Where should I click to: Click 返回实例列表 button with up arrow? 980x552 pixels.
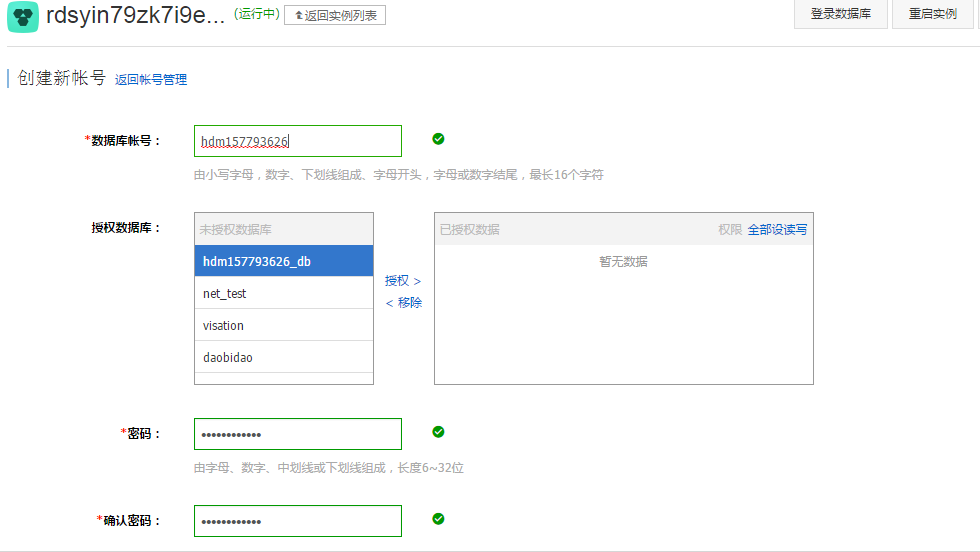335,15
